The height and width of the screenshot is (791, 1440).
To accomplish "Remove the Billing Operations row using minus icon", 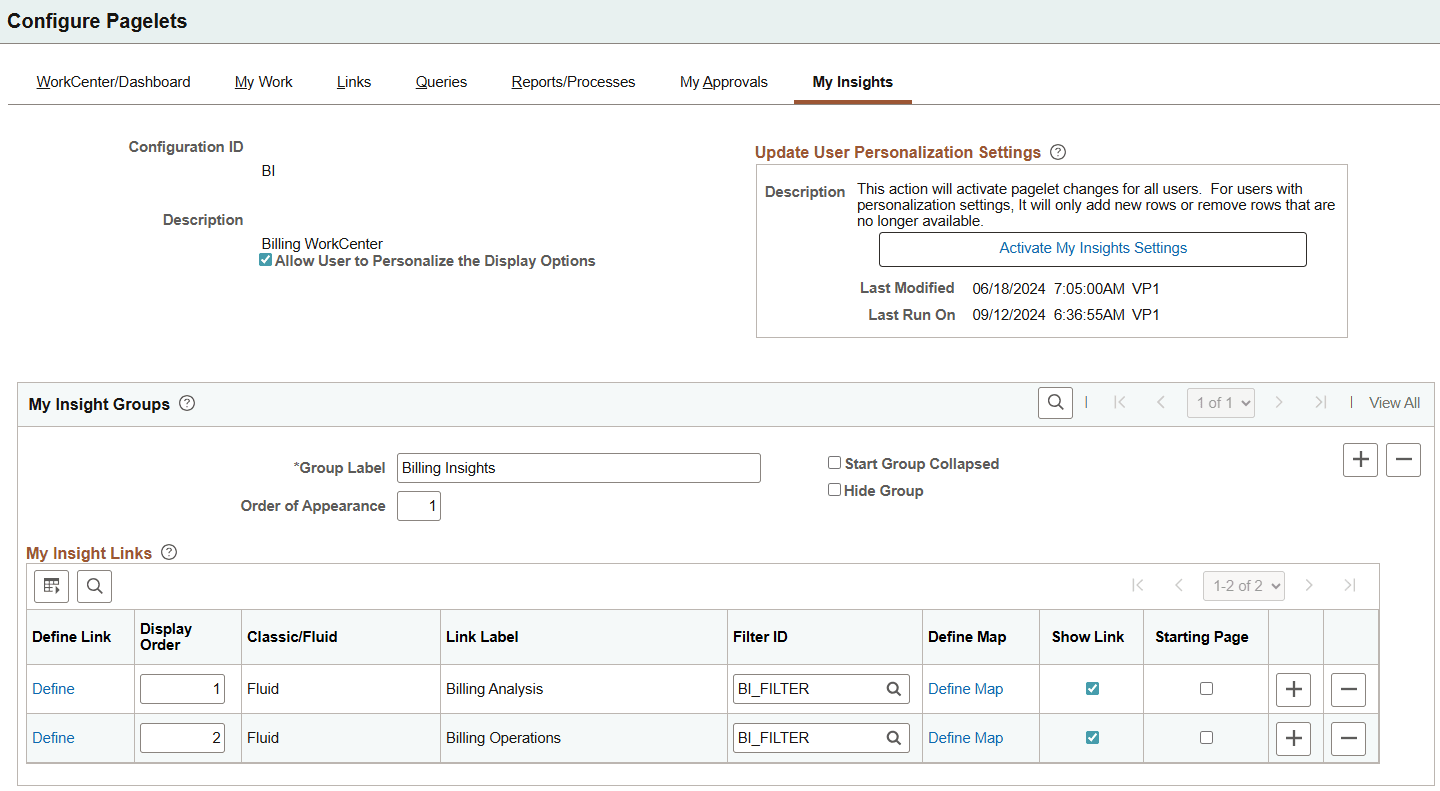I will coord(1348,738).
